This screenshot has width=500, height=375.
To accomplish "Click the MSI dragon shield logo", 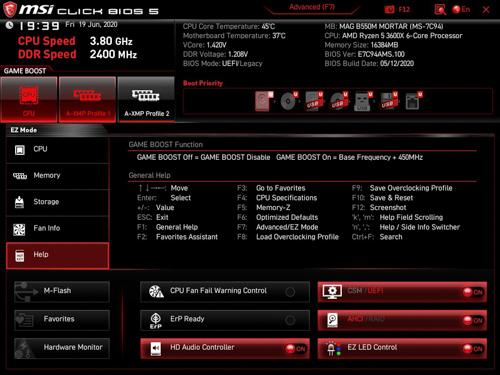I will click(x=9, y=9).
